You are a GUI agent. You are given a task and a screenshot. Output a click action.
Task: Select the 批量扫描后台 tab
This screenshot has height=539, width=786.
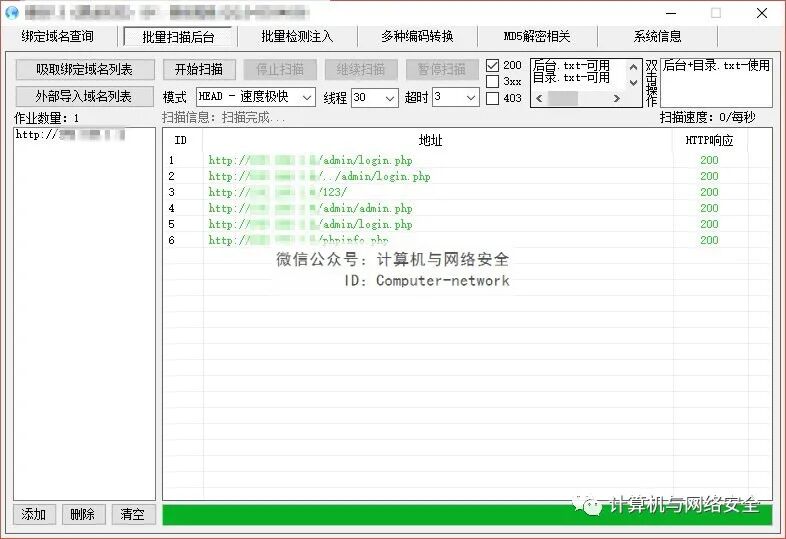(x=178, y=37)
